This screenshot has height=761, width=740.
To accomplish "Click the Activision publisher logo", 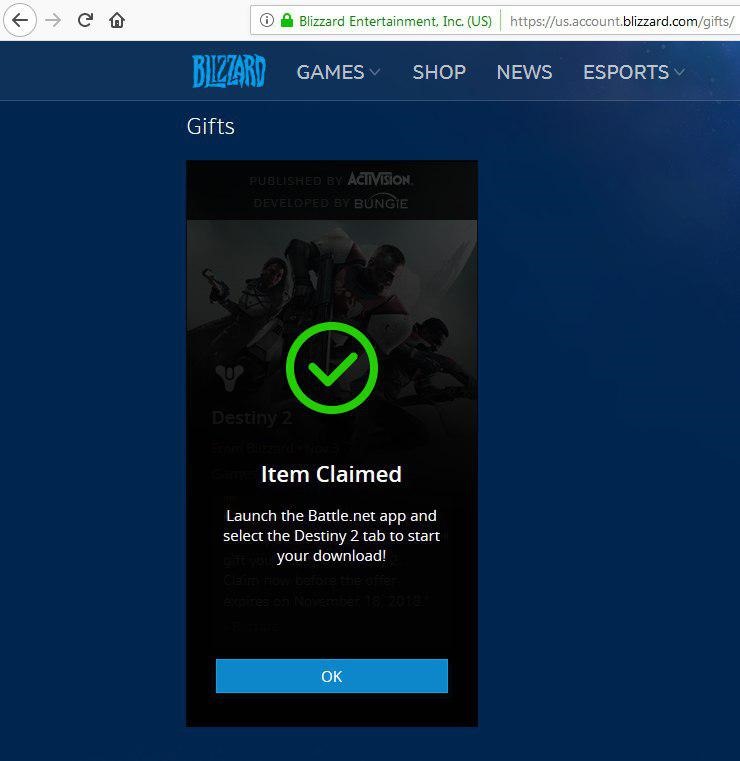I will click(x=379, y=180).
